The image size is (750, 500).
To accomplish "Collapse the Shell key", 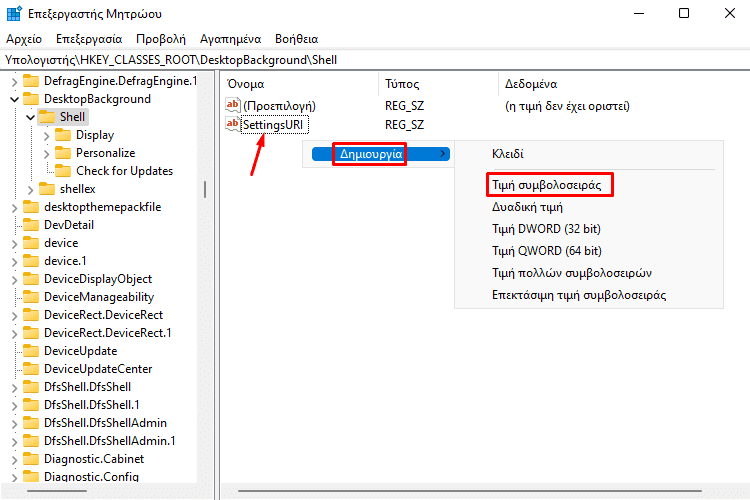I will click(x=31, y=117).
